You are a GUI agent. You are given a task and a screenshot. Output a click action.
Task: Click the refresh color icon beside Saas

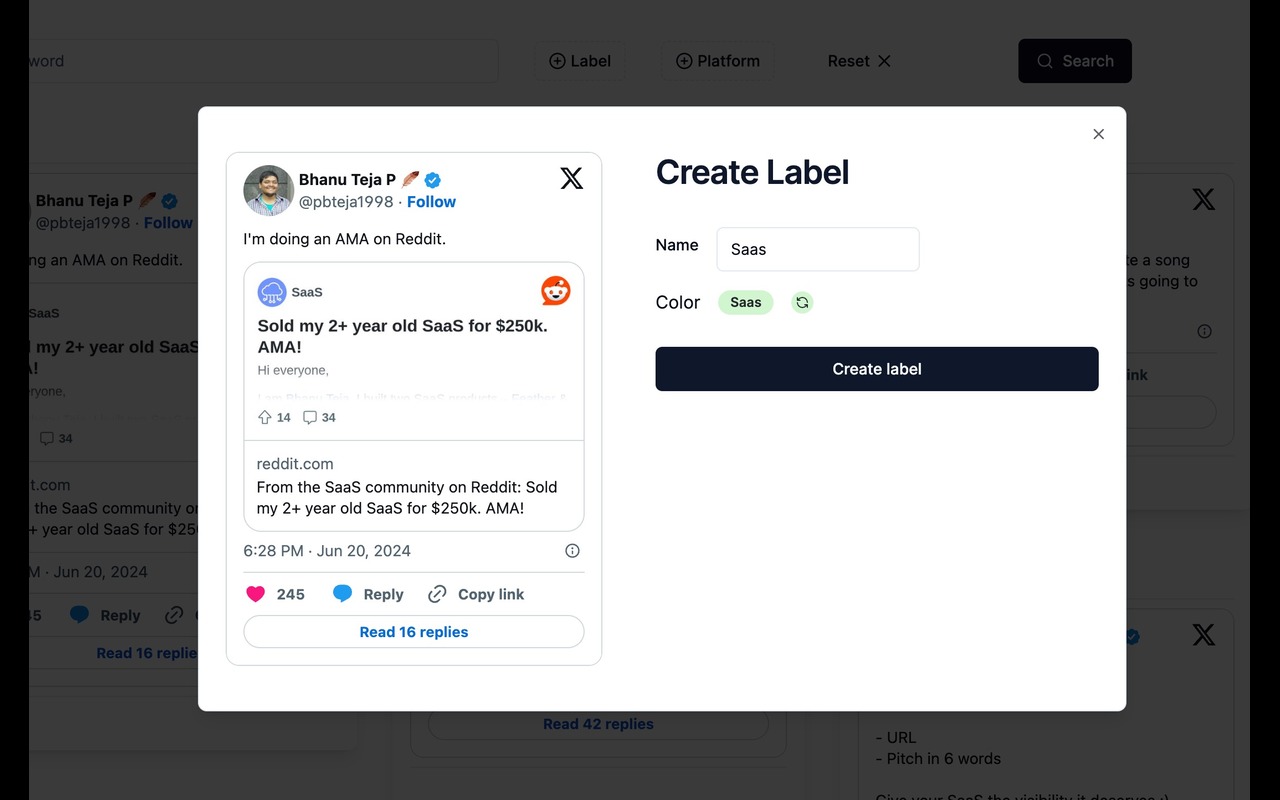coord(802,302)
